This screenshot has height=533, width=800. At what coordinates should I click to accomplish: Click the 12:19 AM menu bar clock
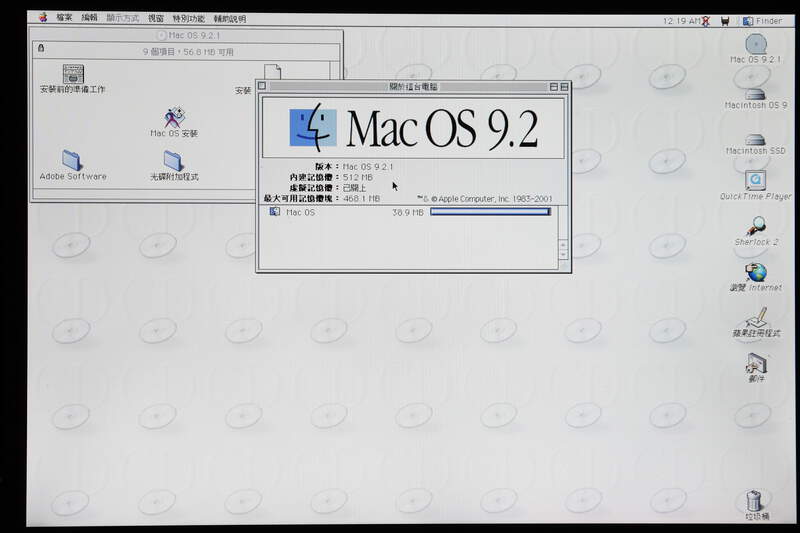pyautogui.click(x=681, y=21)
